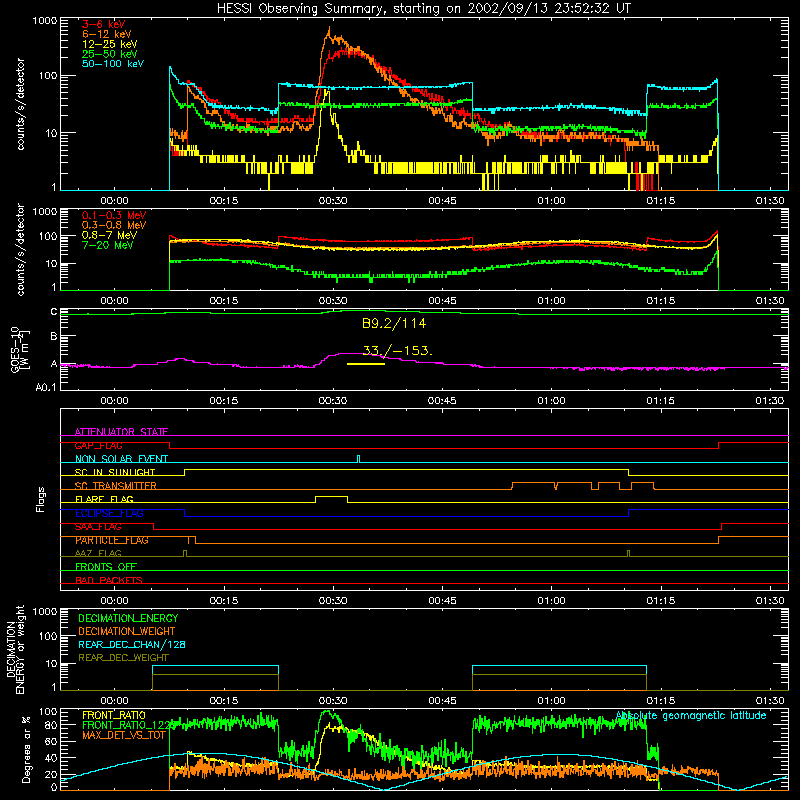Click the GOES-10 axis label
Viewport: 800px width, 800px height.
click(x=20, y=350)
